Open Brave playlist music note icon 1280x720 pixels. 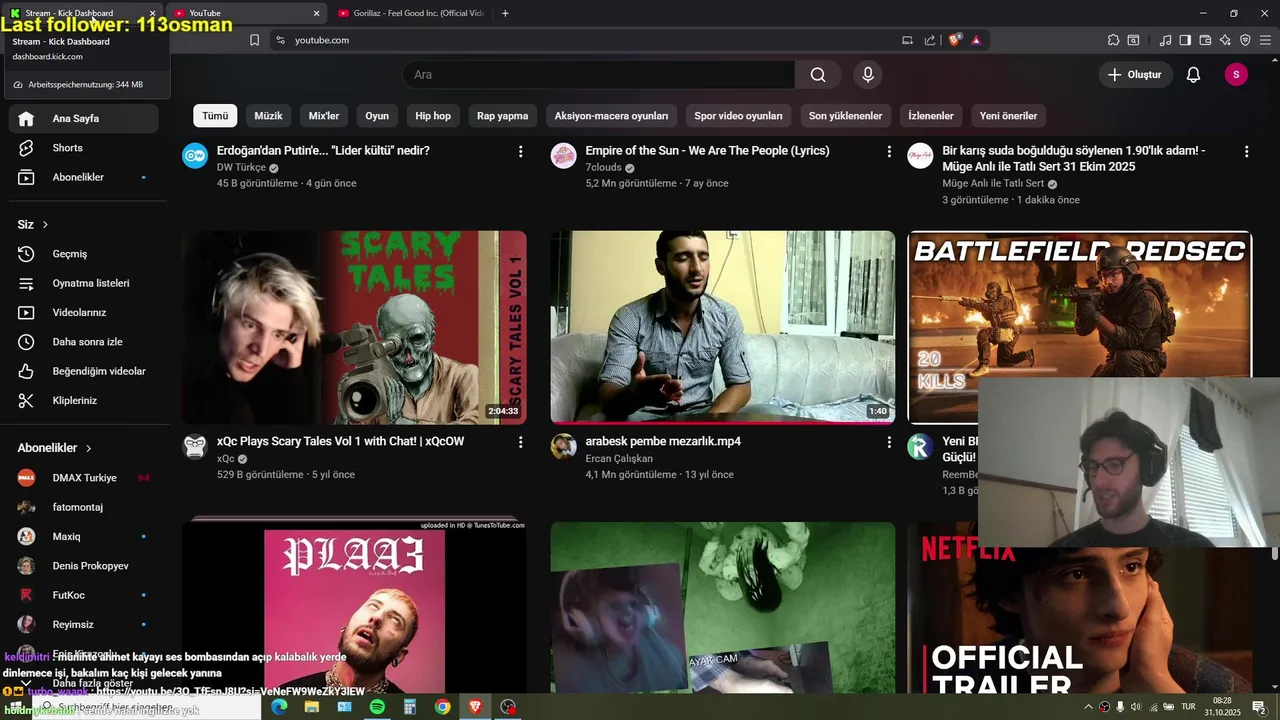1165,40
